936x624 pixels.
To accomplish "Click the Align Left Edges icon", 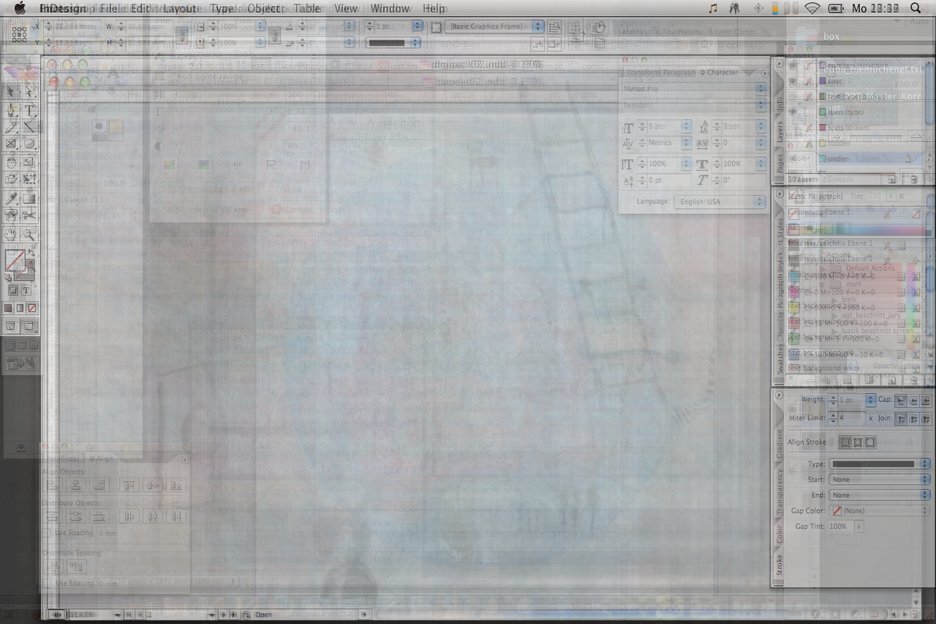I will (x=53, y=485).
